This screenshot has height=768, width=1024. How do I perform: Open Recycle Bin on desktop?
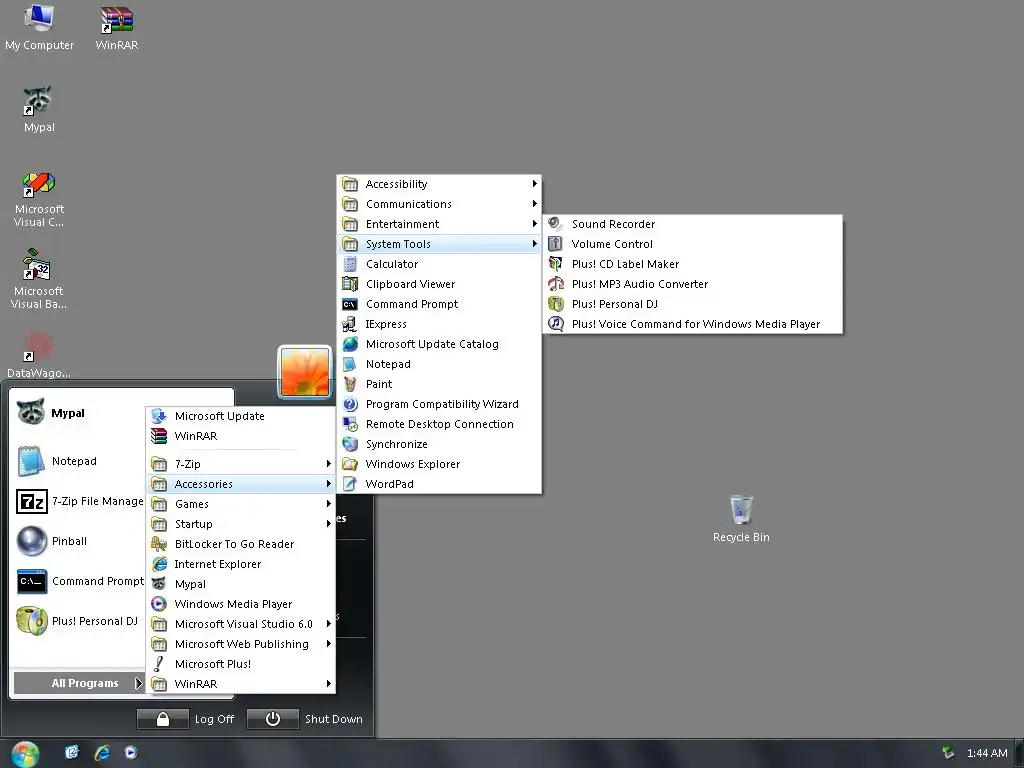click(x=741, y=519)
